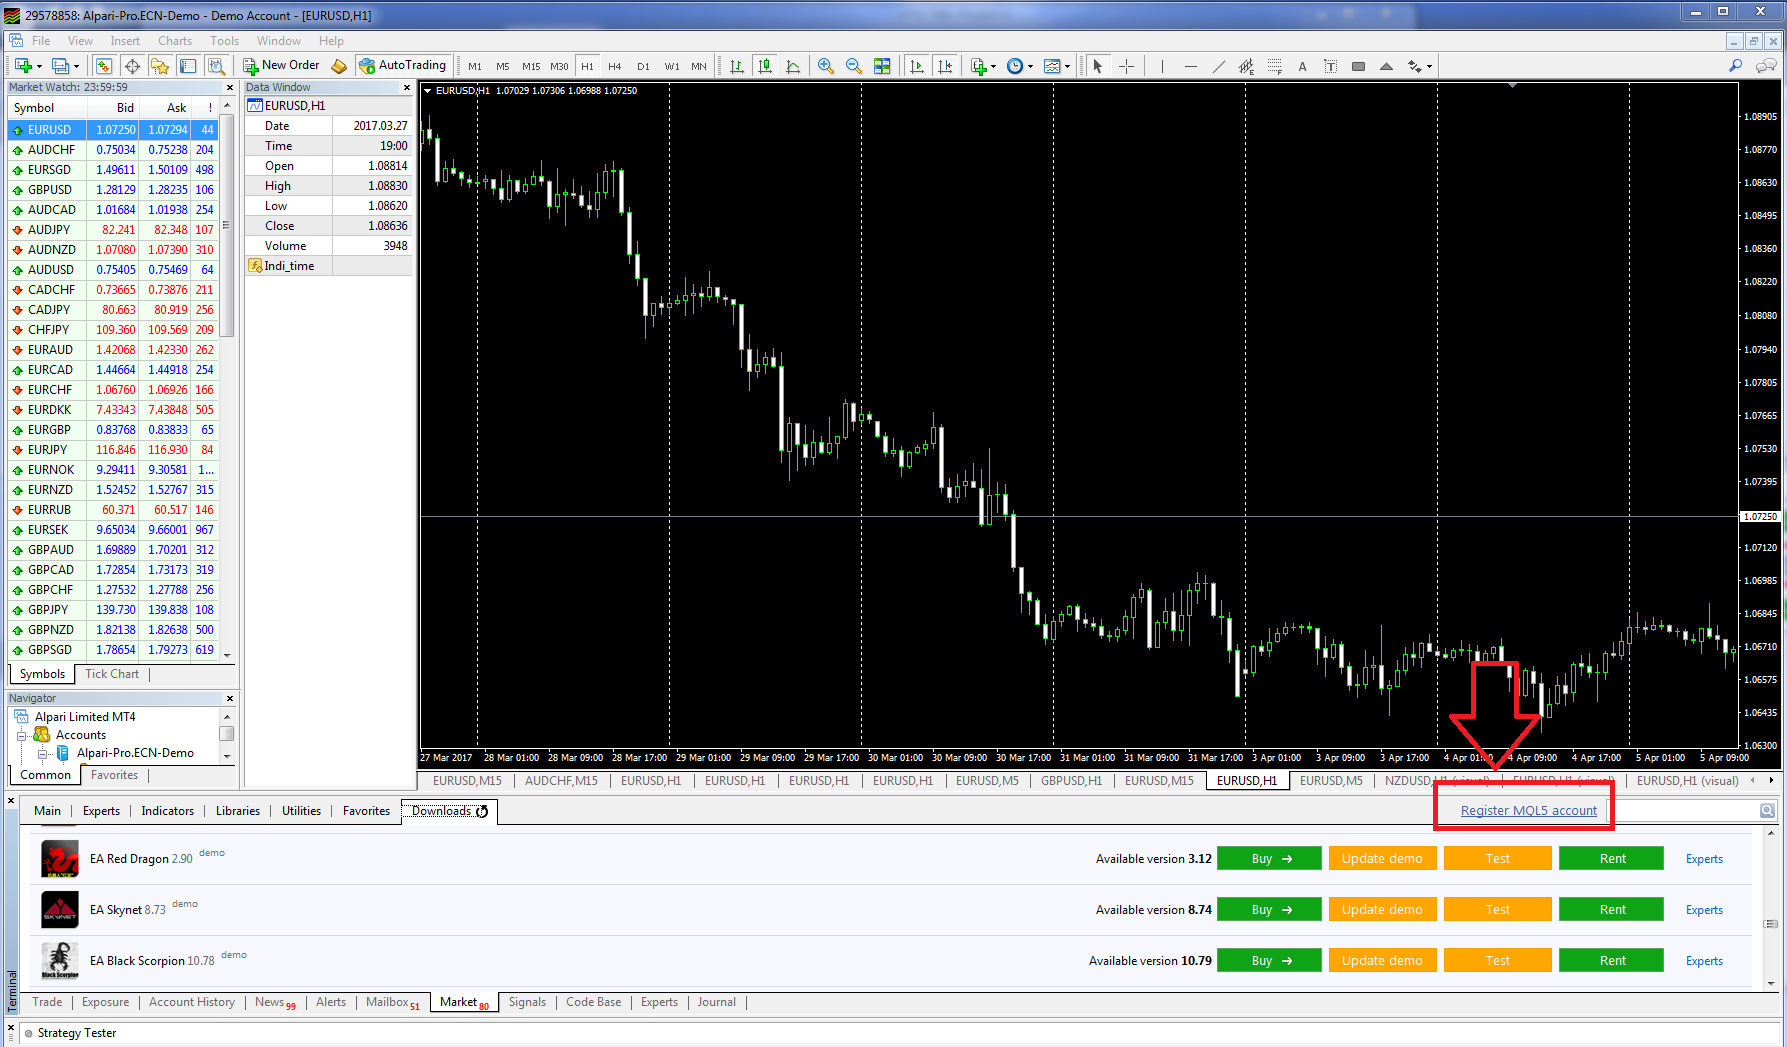
Task: Expand the Indicators dropdown arrow
Action: point(993,67)
